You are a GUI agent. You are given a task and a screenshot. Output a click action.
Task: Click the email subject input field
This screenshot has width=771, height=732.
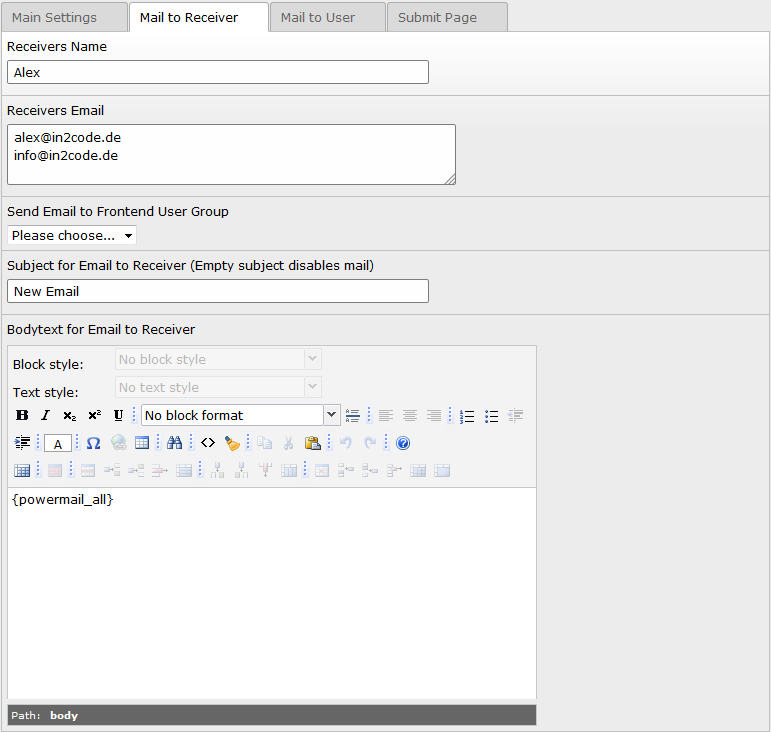click(218, 291)
